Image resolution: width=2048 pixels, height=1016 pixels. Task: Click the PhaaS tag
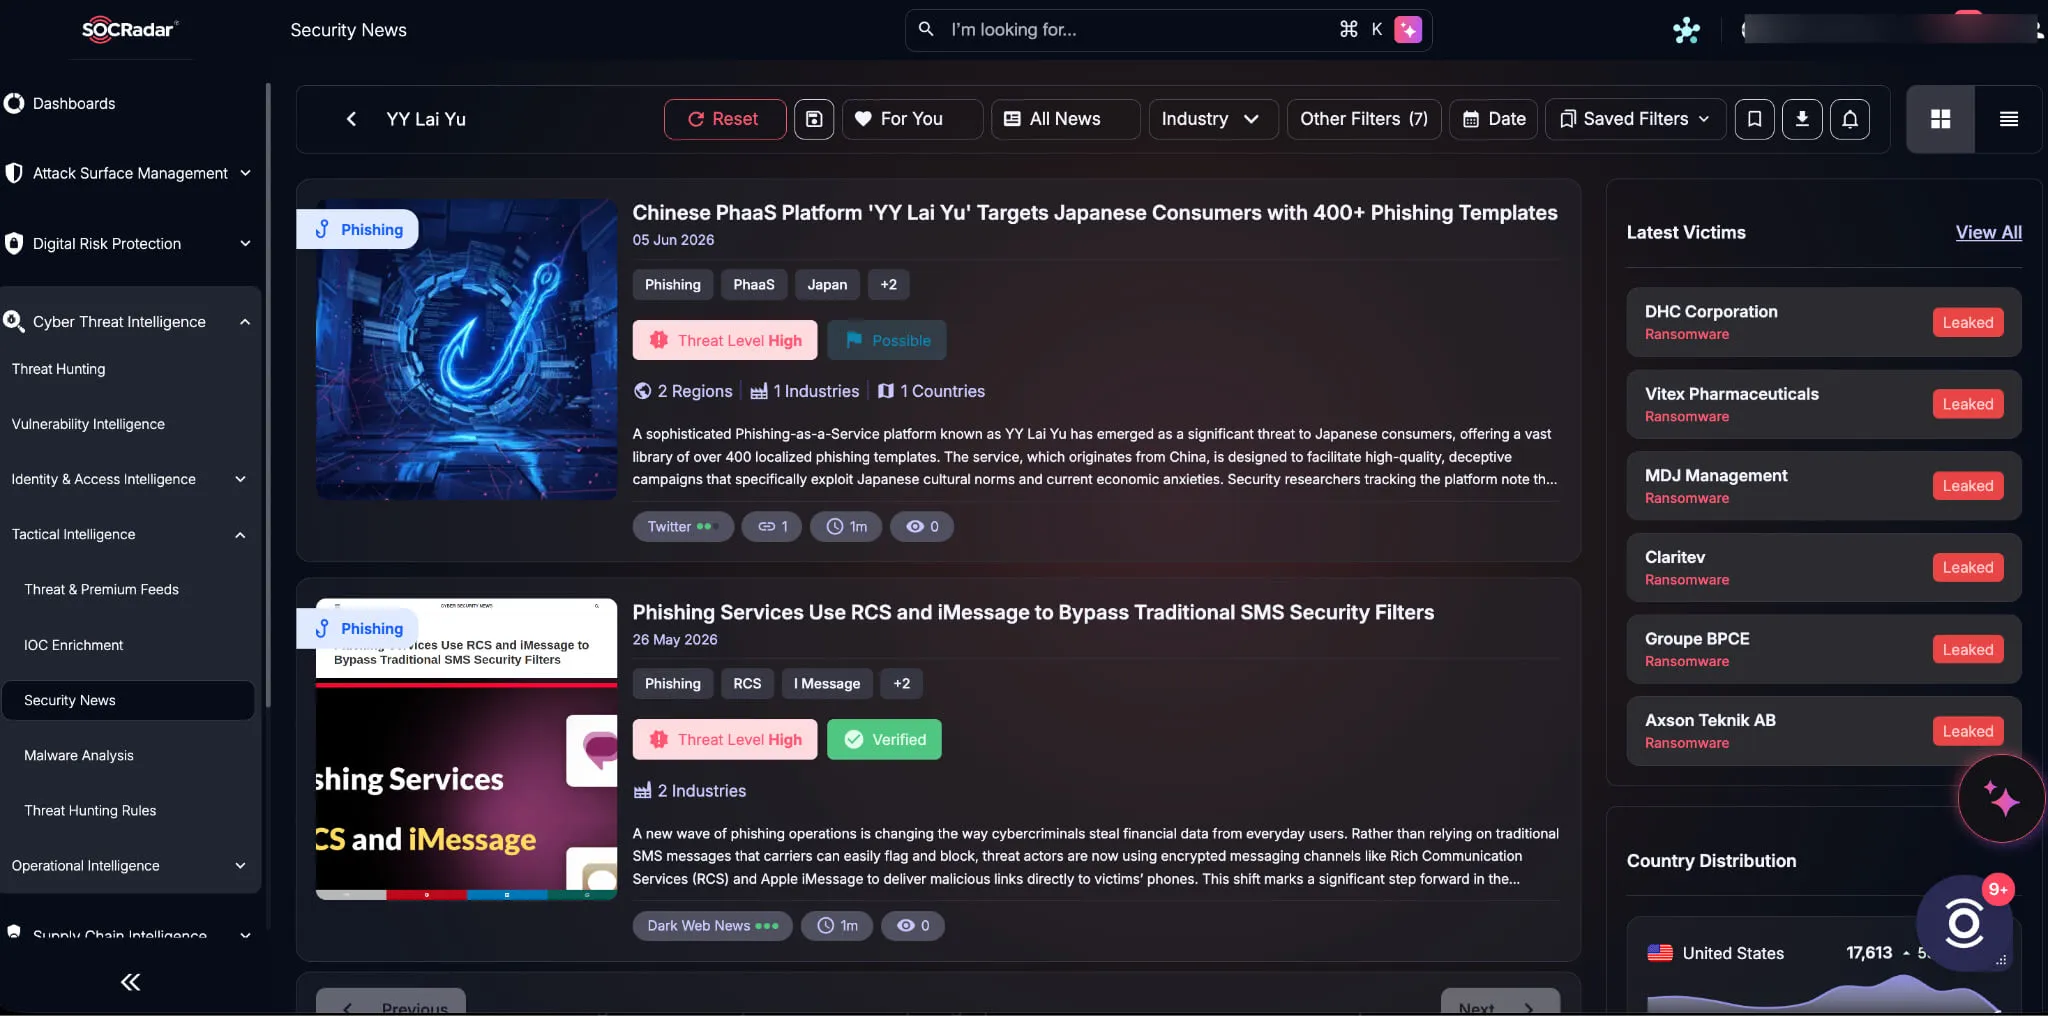754,284
